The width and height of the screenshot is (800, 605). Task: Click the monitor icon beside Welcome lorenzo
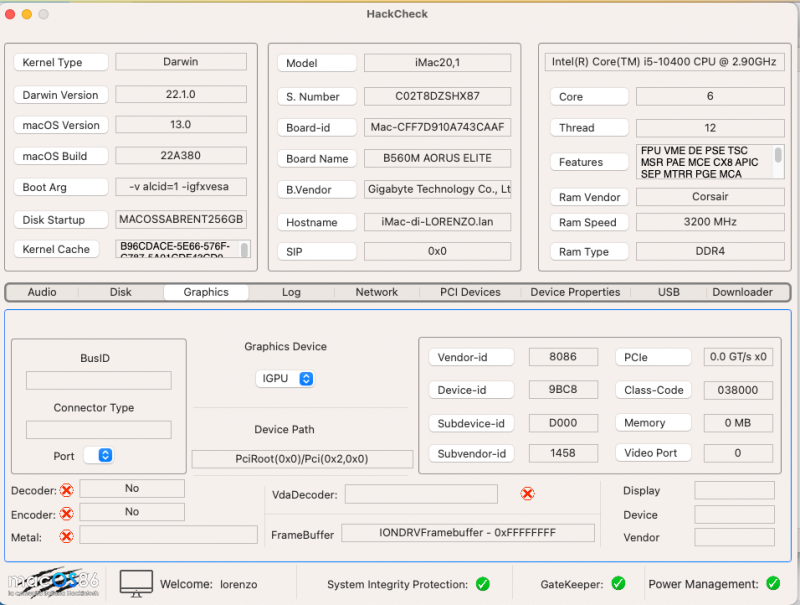tap(135, 582)
